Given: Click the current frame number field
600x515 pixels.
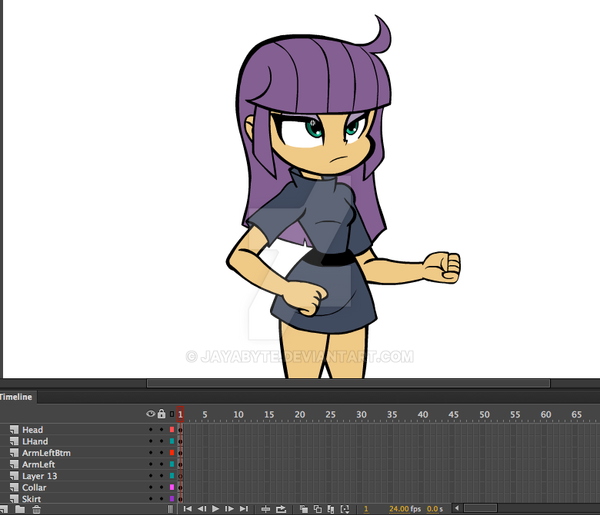Looking at the screenshot, I should click(366, 509).
